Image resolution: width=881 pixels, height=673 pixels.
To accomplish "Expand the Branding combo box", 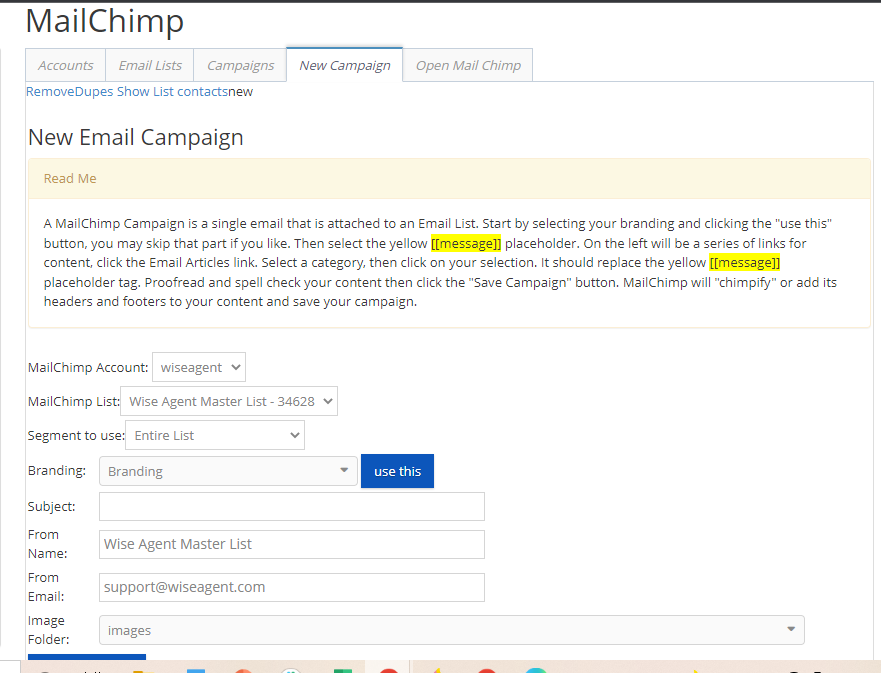I will (x=229, y=471).
